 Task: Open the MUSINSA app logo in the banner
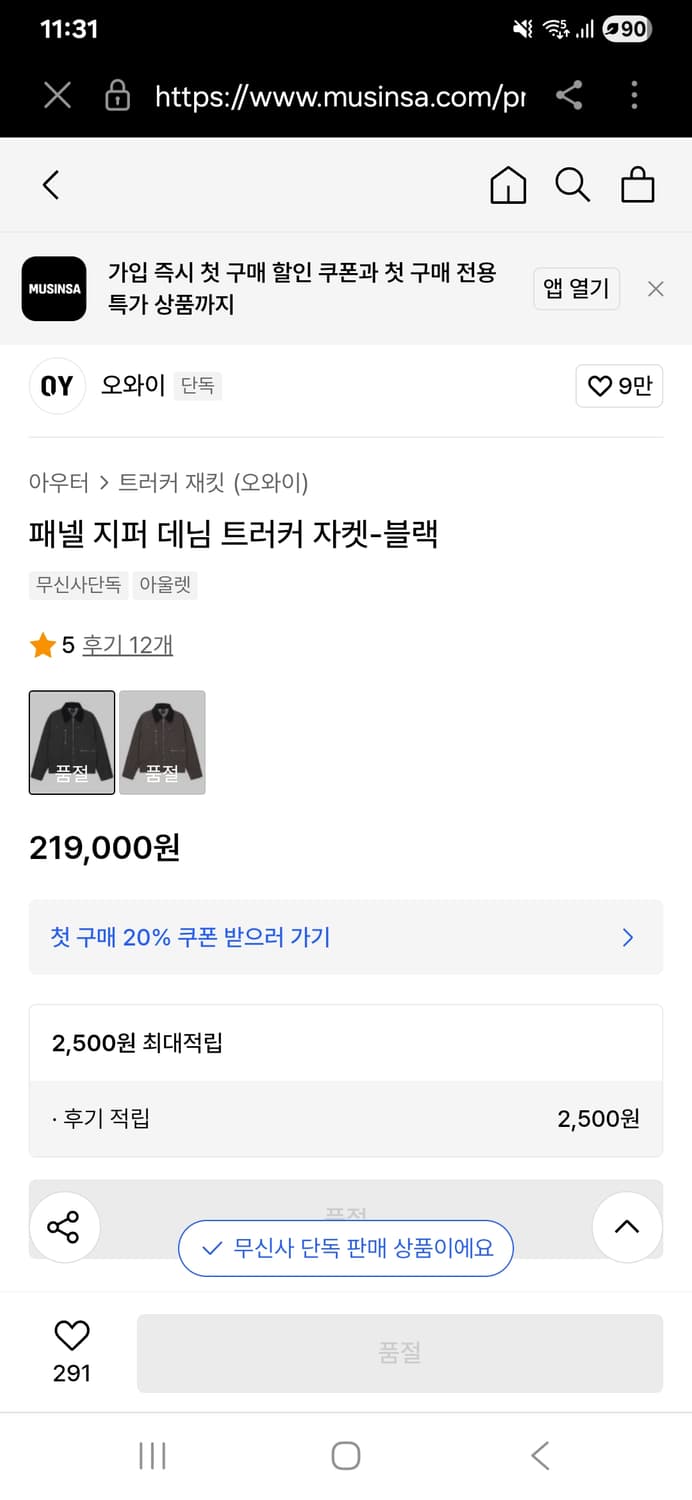pyautogui.click(x=54, y=289)
